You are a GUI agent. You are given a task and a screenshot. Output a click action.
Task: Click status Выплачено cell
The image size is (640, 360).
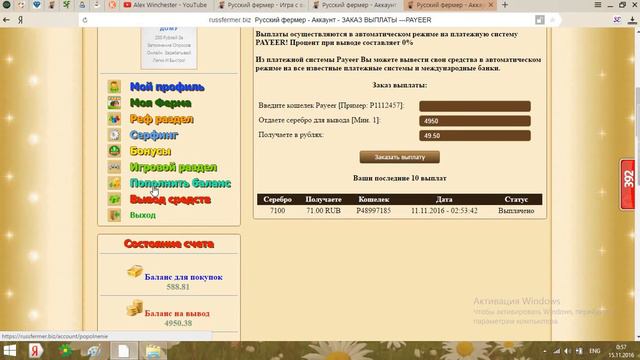tap(516, 211)
